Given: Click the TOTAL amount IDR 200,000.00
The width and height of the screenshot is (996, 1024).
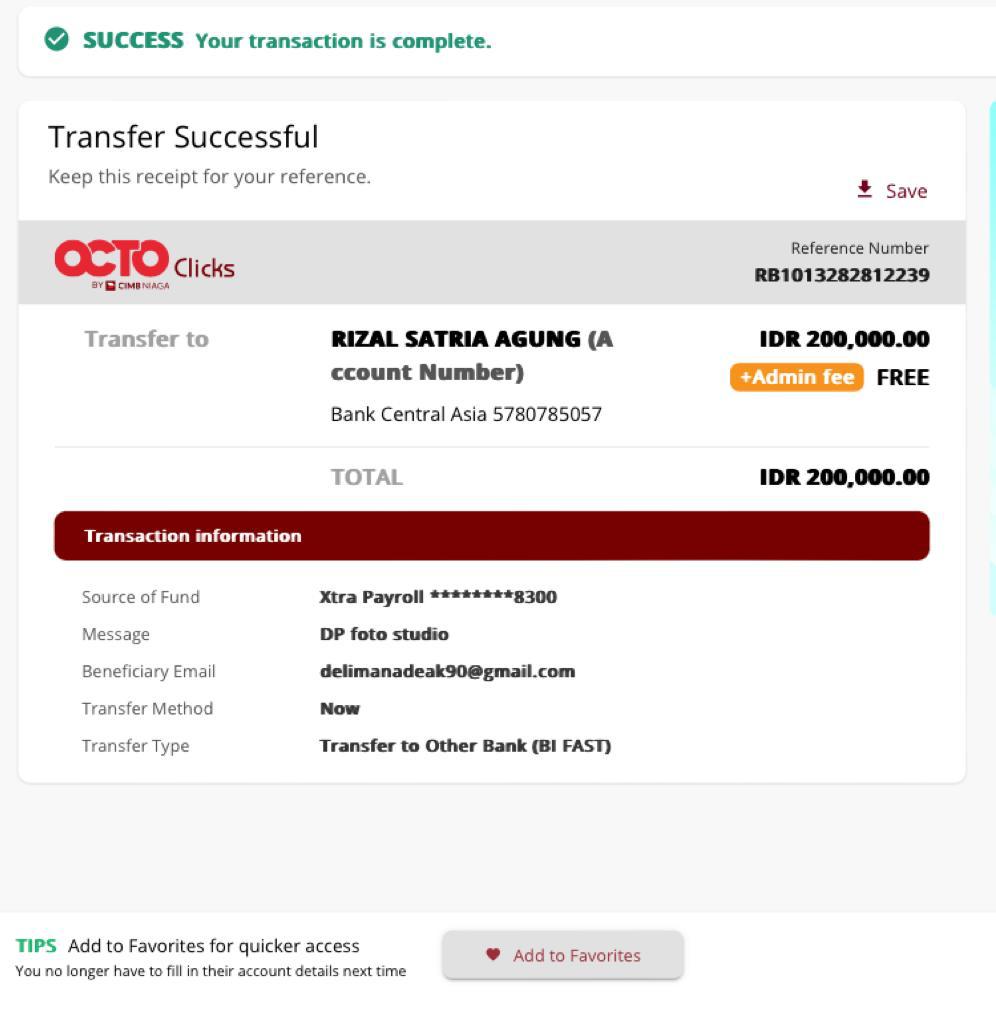Looking at the screenshot, I should (844, 477).
